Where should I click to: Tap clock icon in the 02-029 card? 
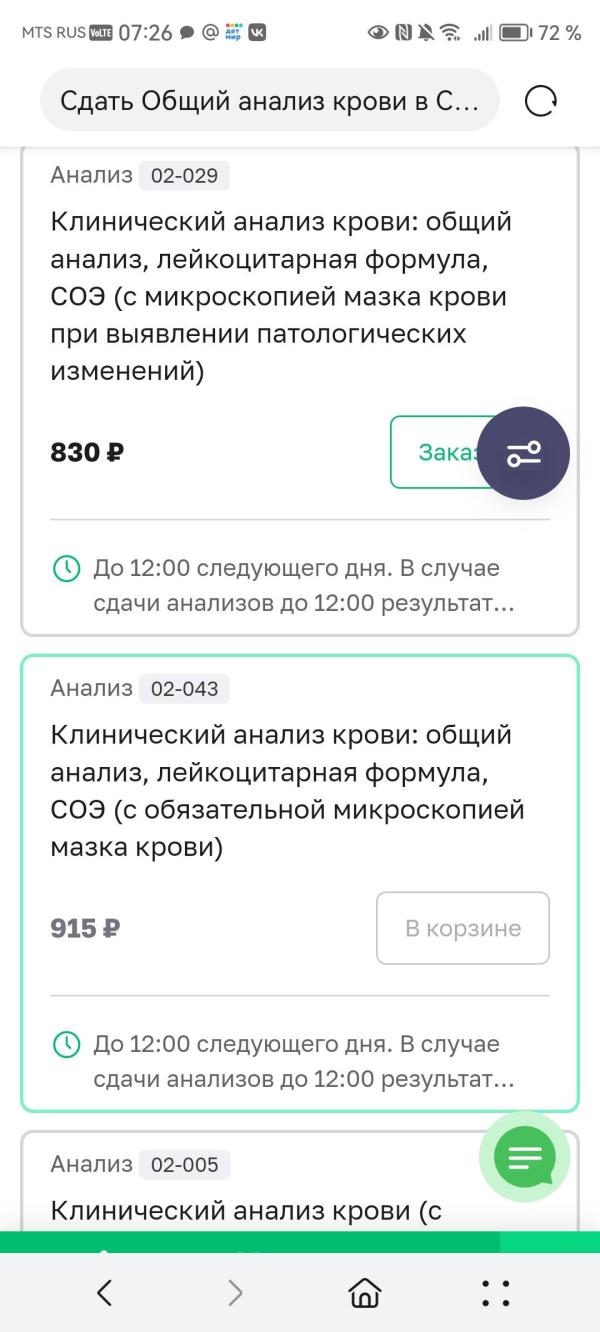click(66, 569)
